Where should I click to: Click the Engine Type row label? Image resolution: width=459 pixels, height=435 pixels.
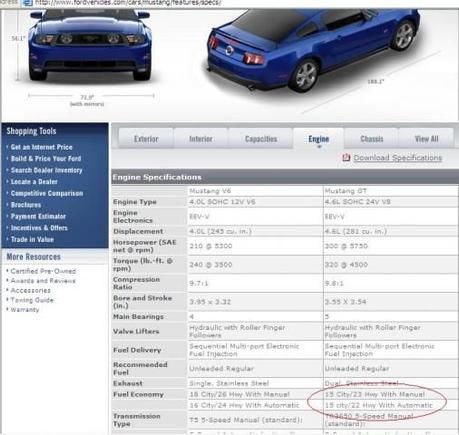pyautogui.click(x=135, y=202)
